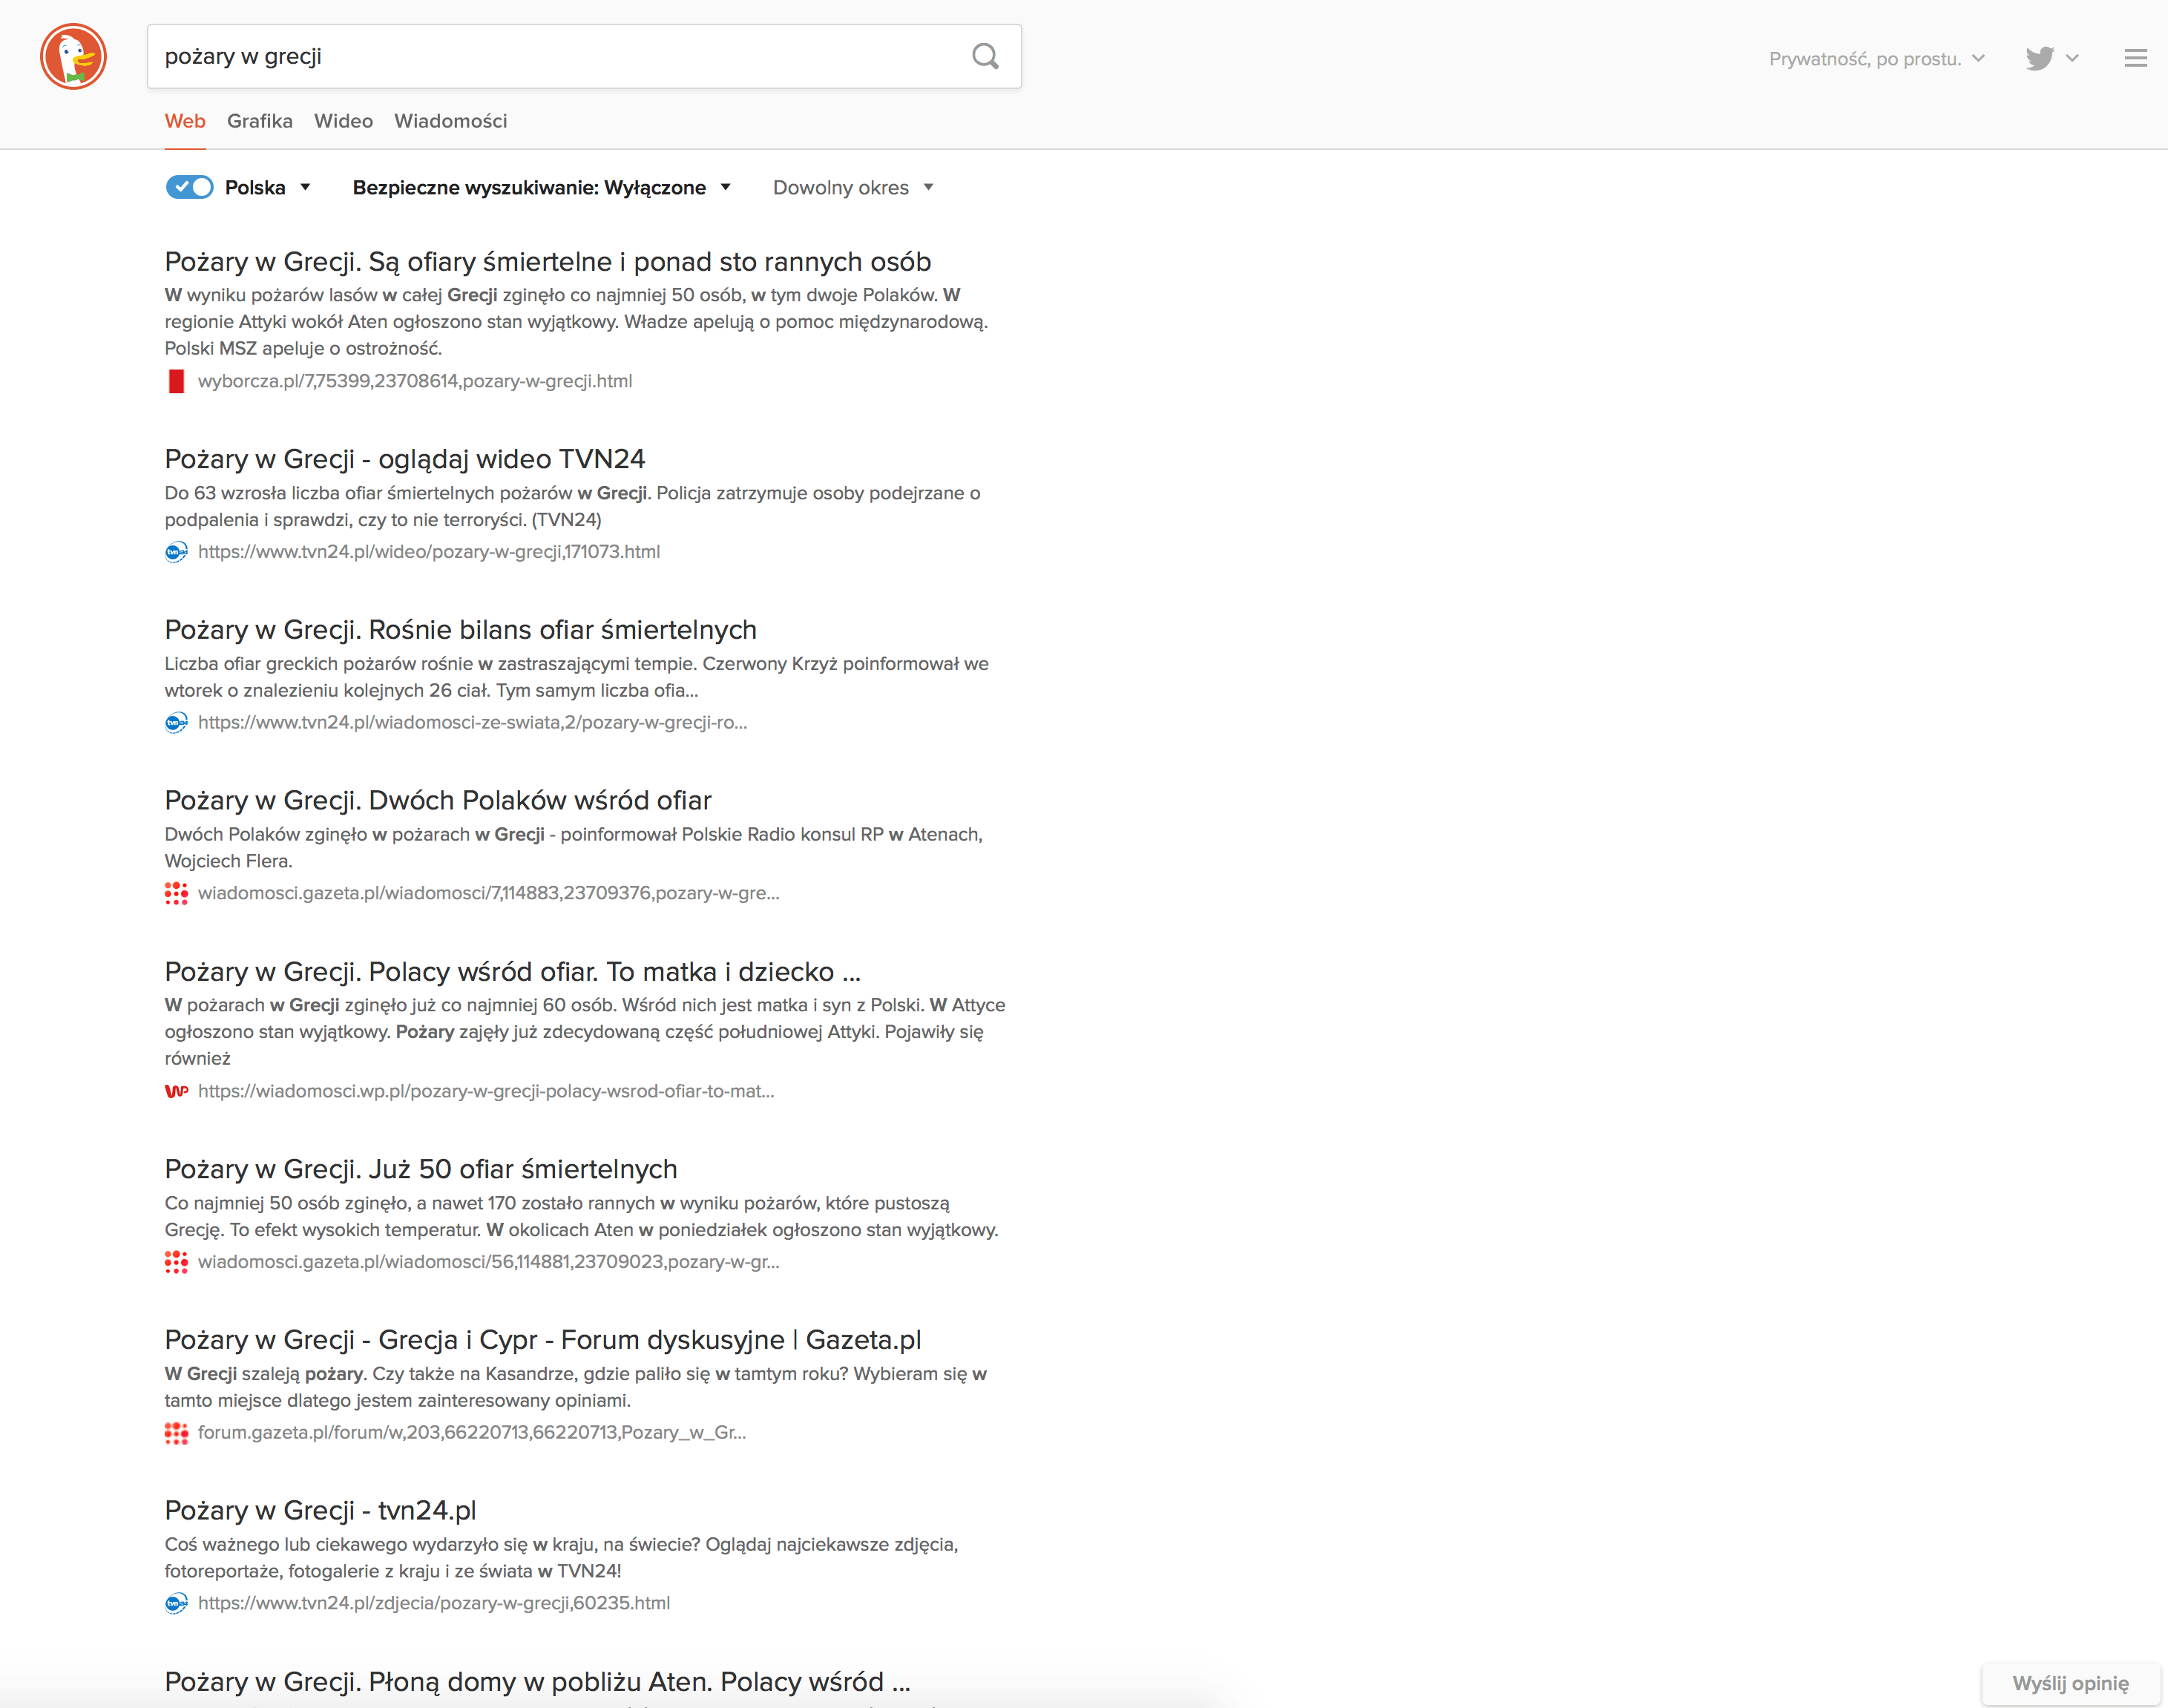The height and width of the screenshot is (1708, 2168).
Task: Click gazeta favicon beside 56,114881 URL
Action: click(176, 1262)
